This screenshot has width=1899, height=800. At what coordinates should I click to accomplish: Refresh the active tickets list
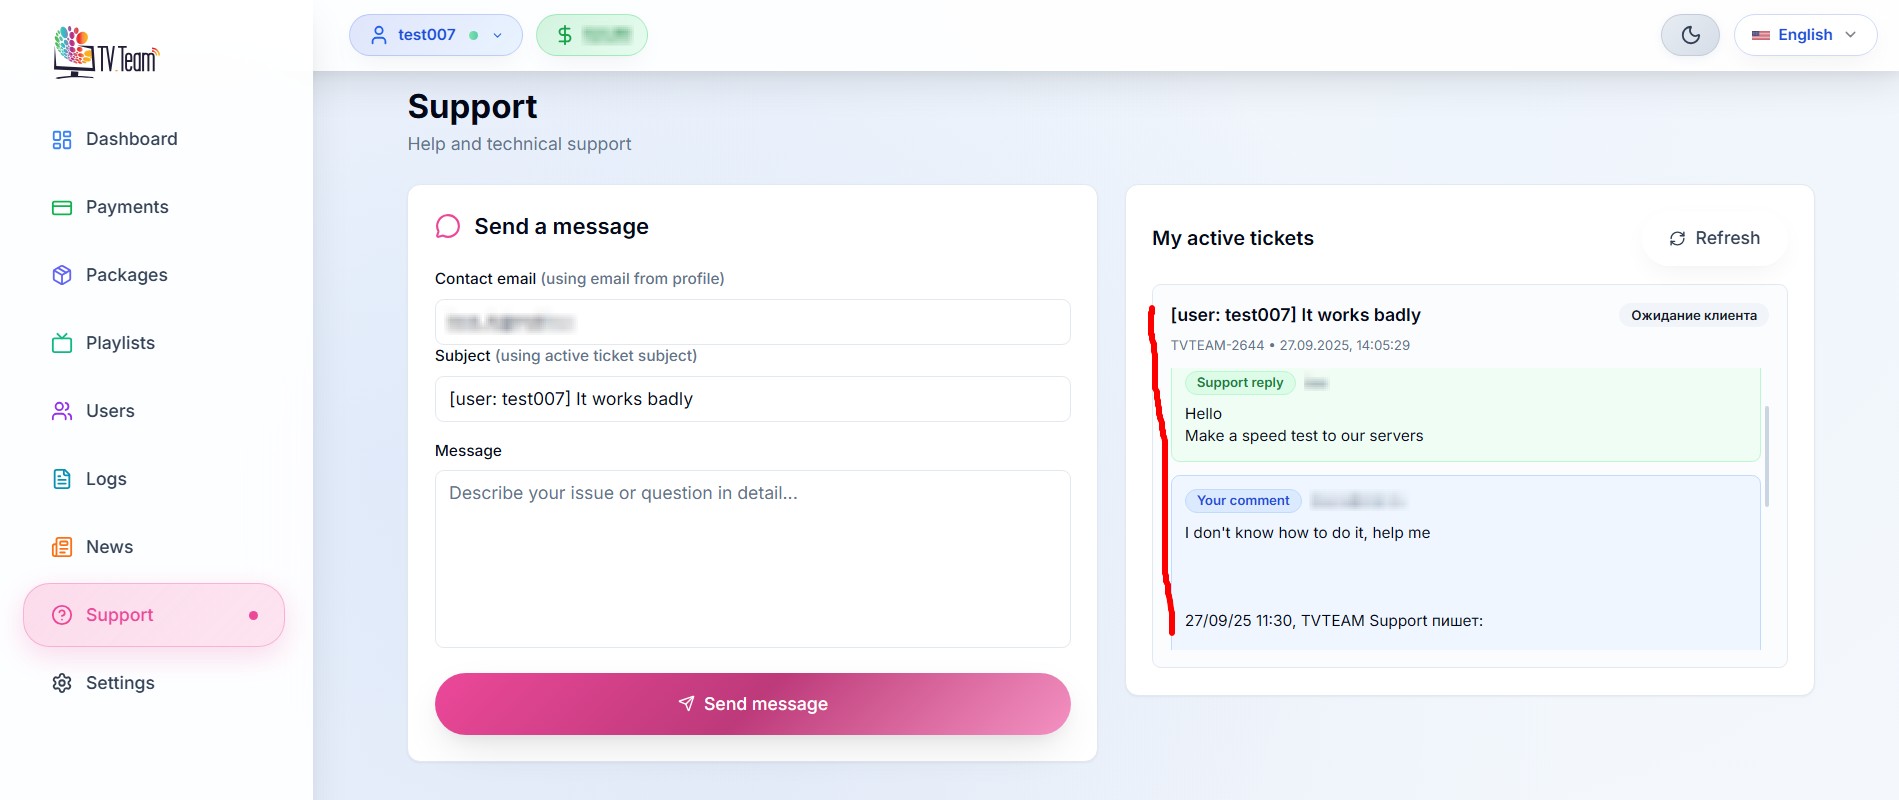tap(1714, 238)
